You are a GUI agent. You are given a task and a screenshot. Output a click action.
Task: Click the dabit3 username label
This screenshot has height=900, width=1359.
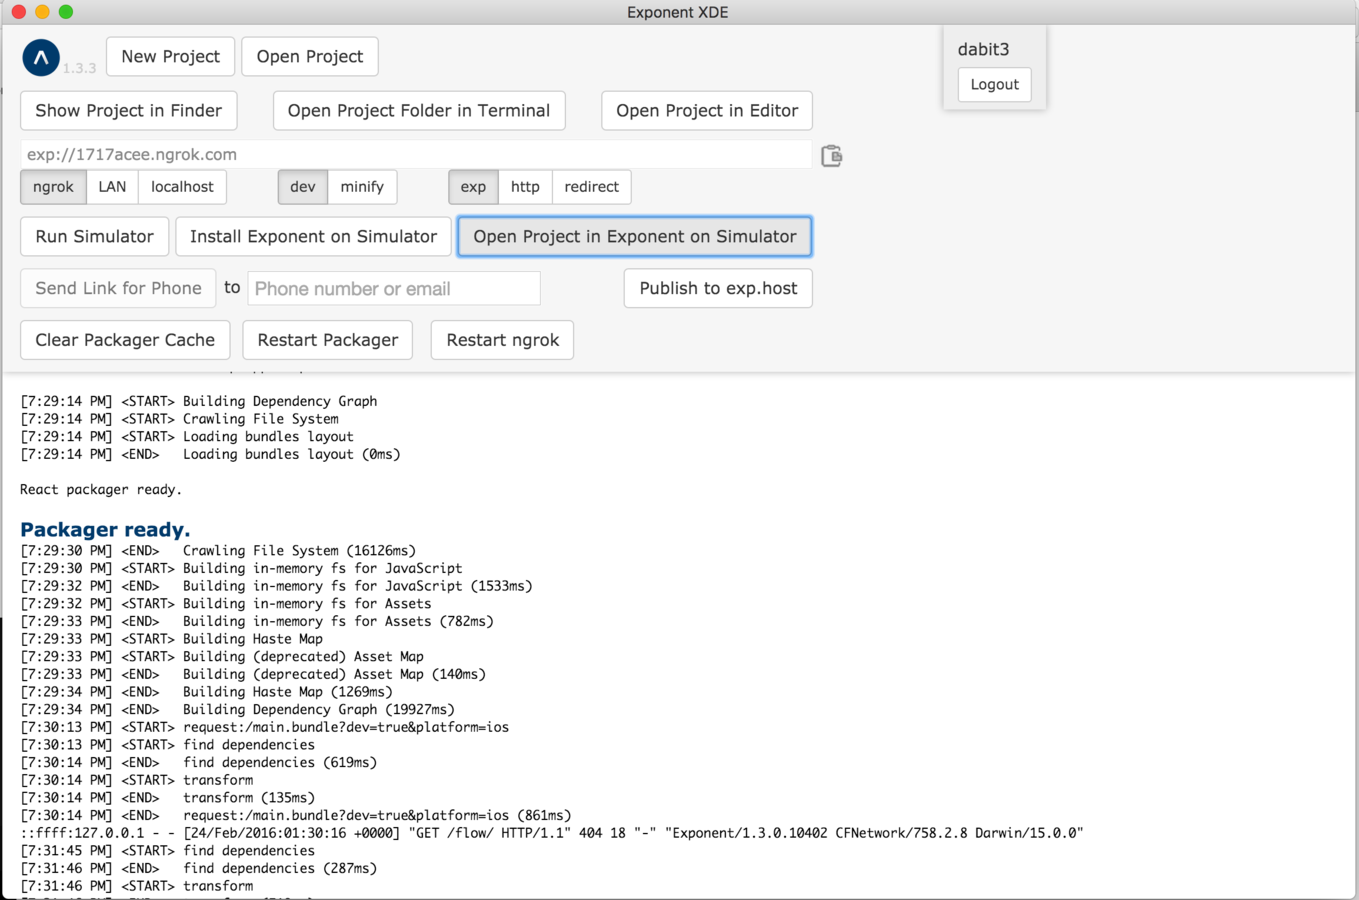984,49
